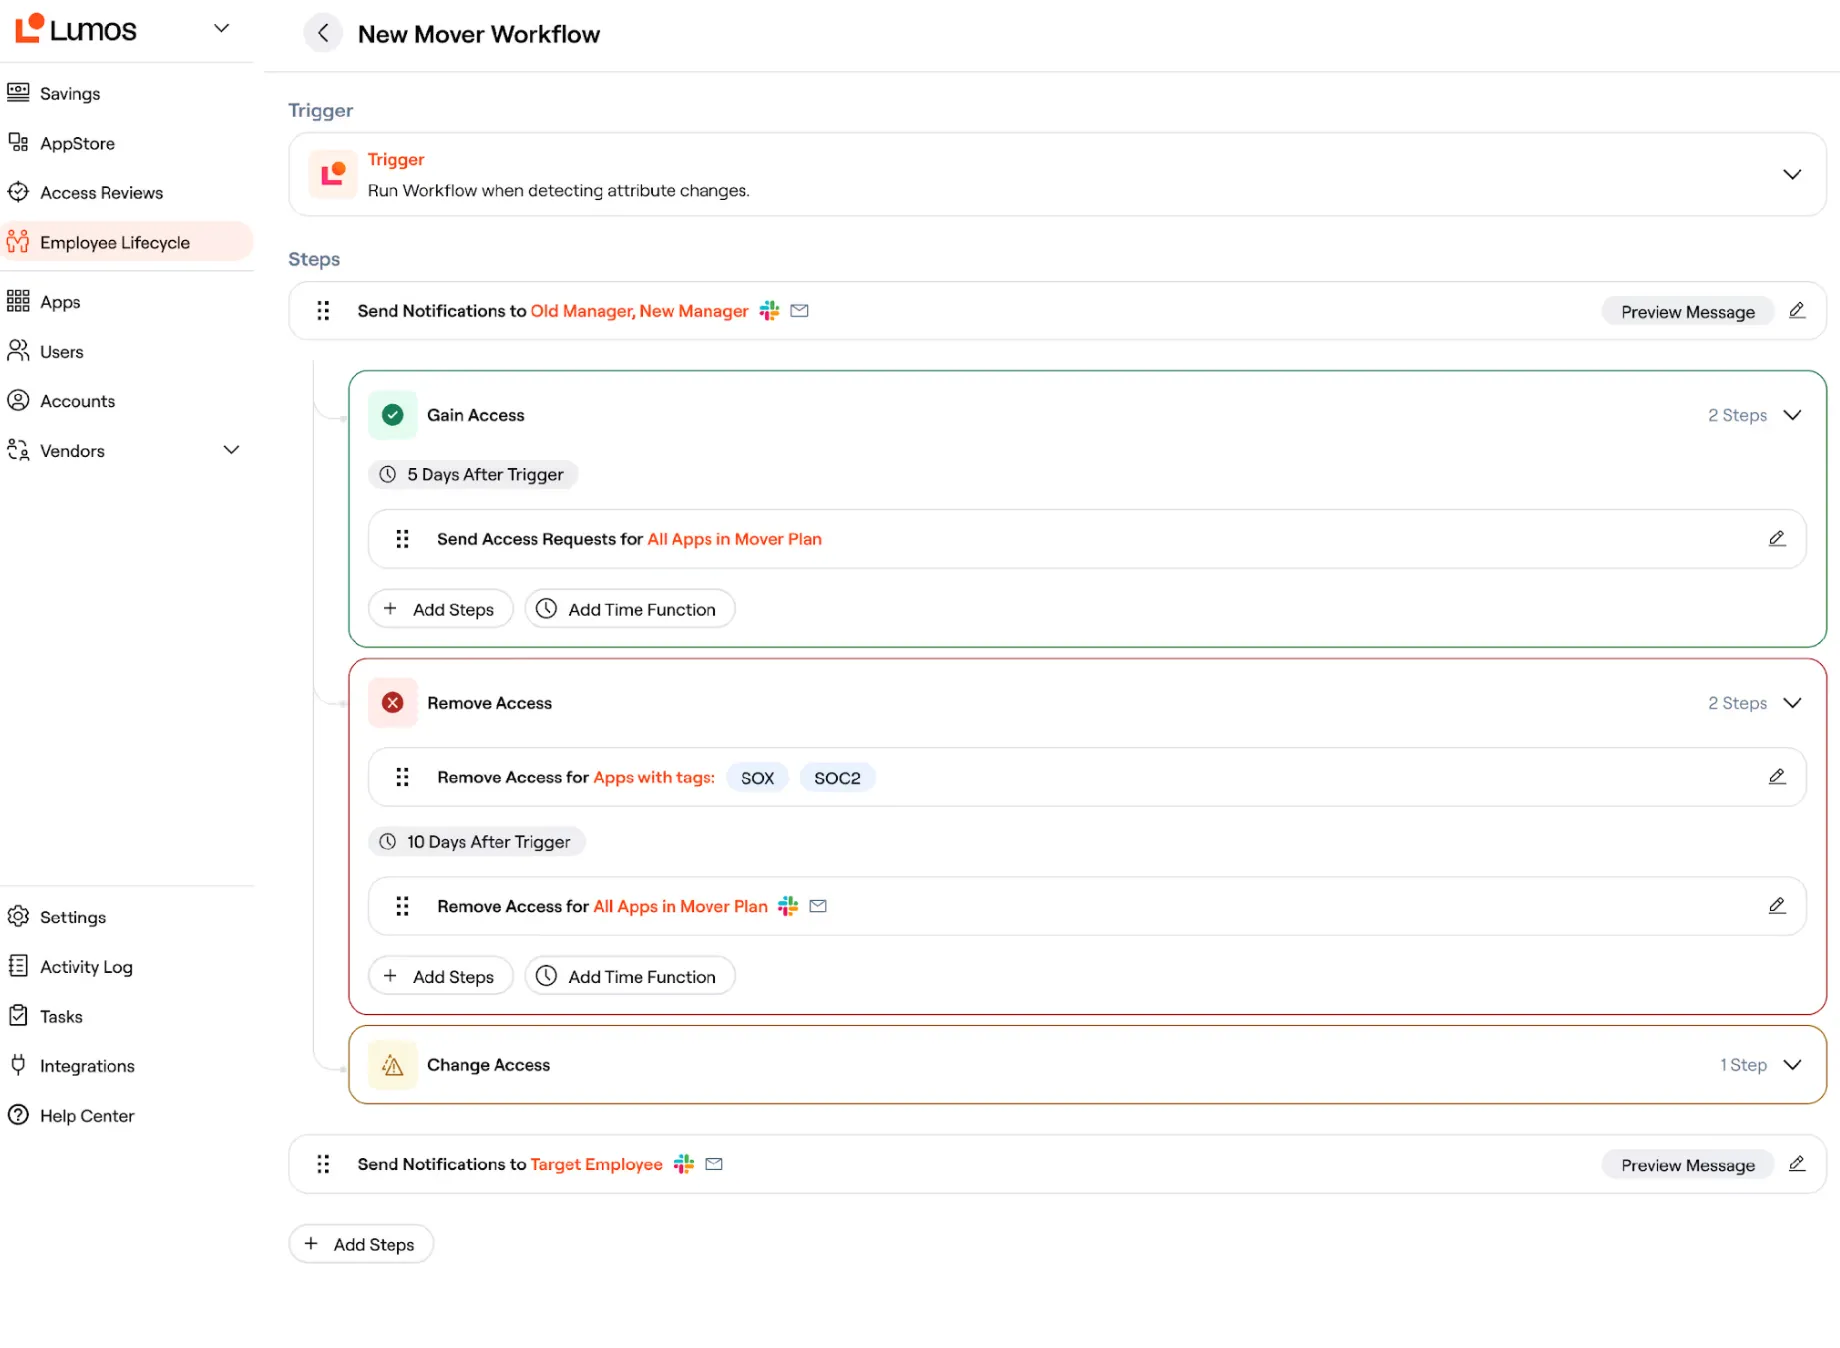The height and width of the screenshot is (1348, 1840).
Task: Add Time Function under Gain Access
Action: pyautogui.click(x=629, y=609)
